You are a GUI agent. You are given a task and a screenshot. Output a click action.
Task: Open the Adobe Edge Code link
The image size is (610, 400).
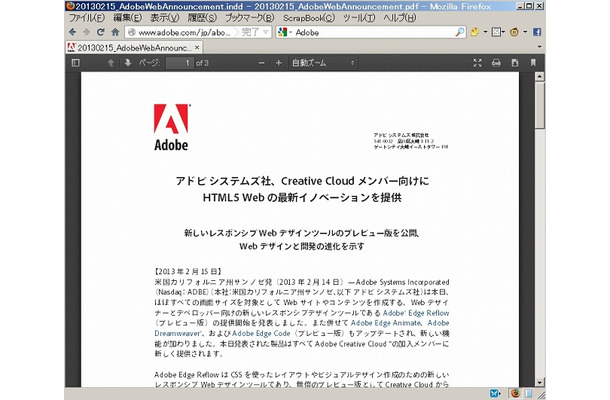pos(261,333)
